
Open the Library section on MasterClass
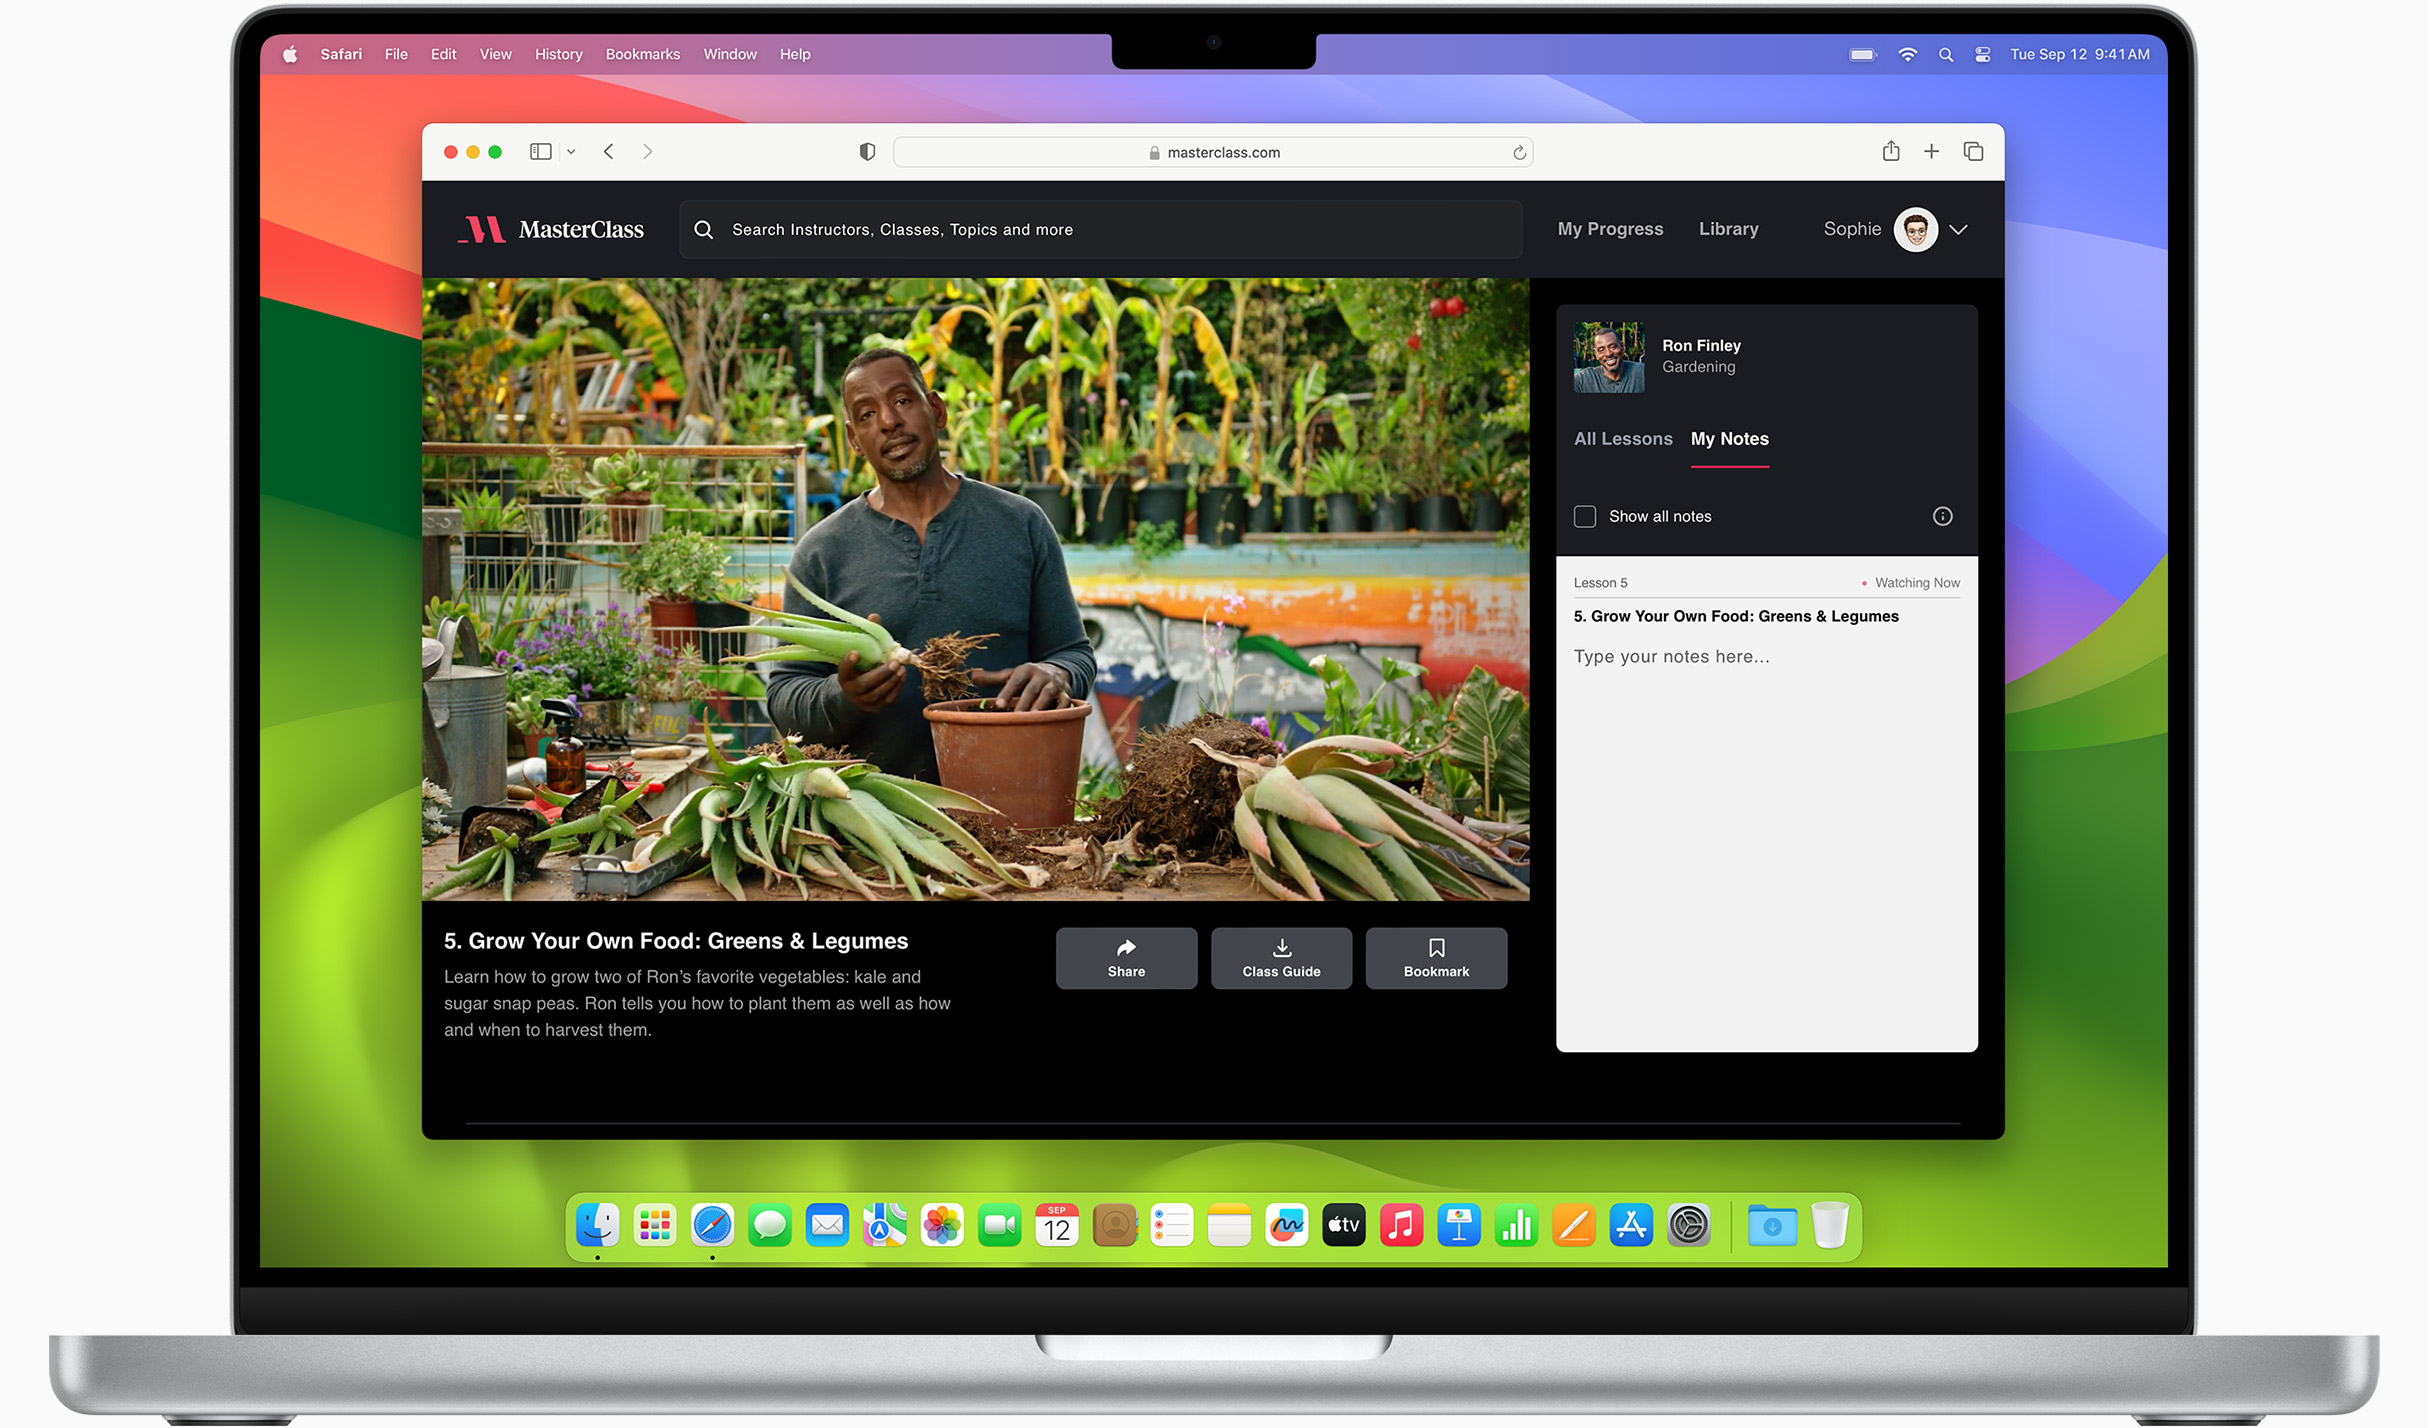point(1728,228)
